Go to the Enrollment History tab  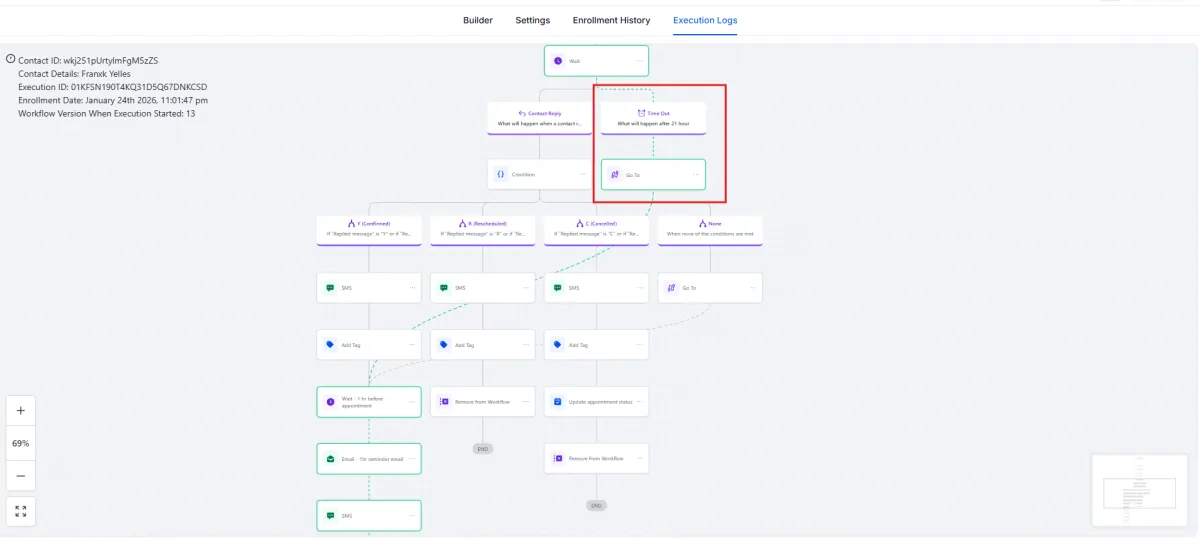611,20
